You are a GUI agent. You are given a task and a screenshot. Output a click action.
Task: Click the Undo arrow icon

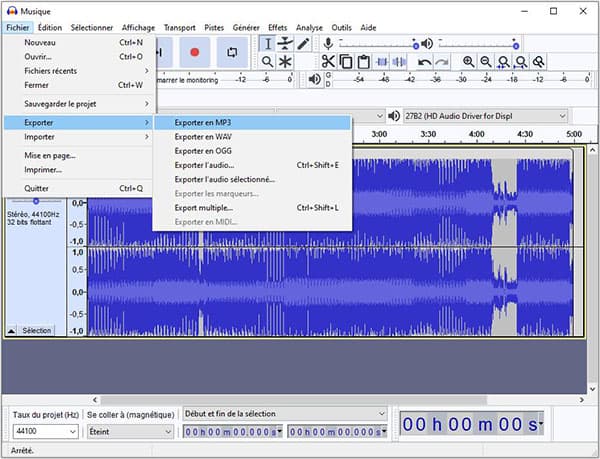point(424,62)
